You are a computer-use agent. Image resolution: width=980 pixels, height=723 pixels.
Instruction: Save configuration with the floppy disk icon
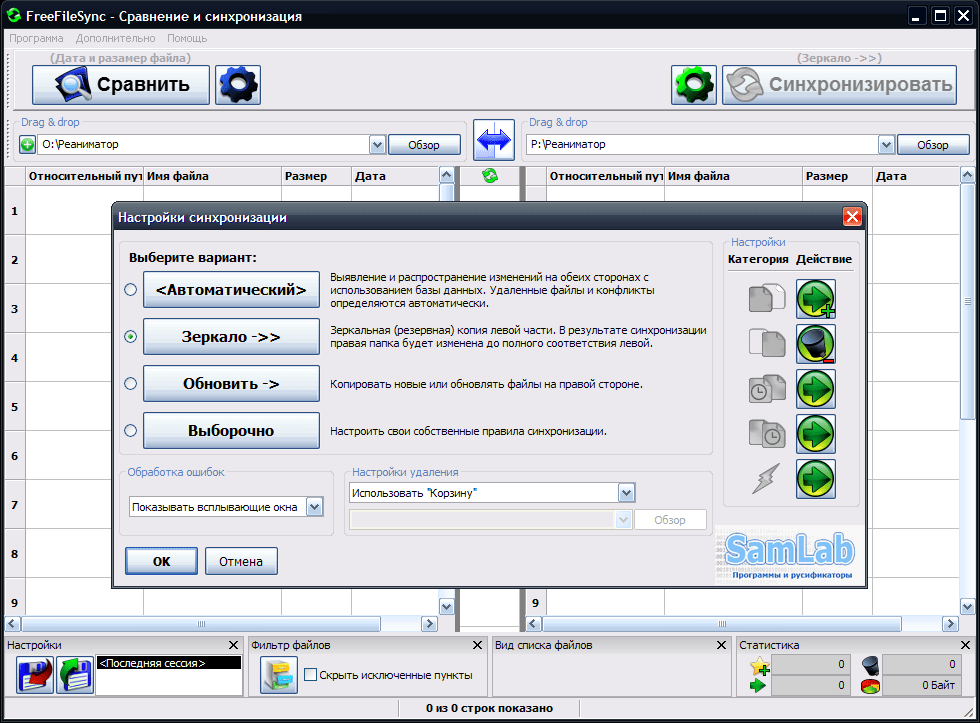pos(35,675)
